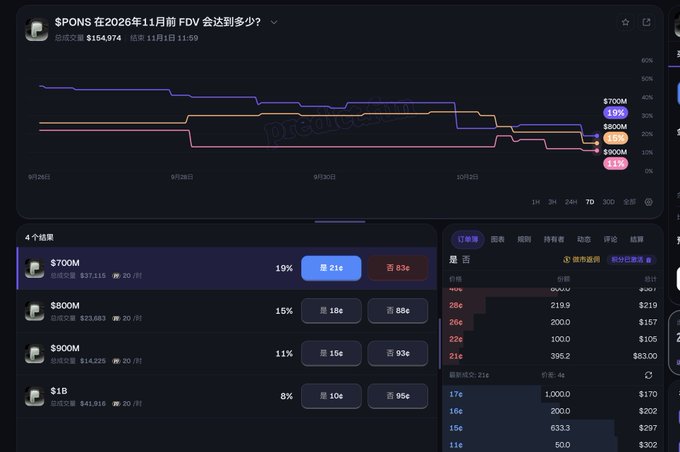Switch to the 持有者 tab
Viewport: 680px width, 452px height.
click(x=554, y=239)
